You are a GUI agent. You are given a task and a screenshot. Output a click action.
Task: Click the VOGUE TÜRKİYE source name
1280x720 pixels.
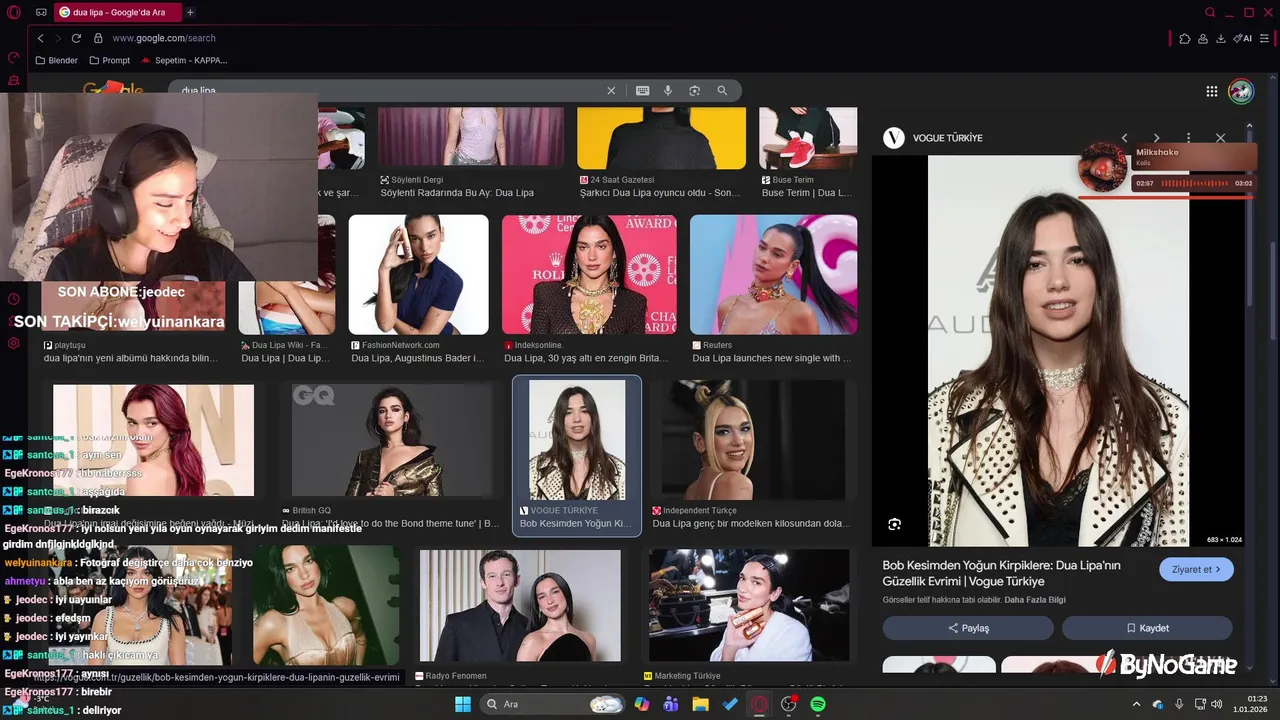(947, 138)
